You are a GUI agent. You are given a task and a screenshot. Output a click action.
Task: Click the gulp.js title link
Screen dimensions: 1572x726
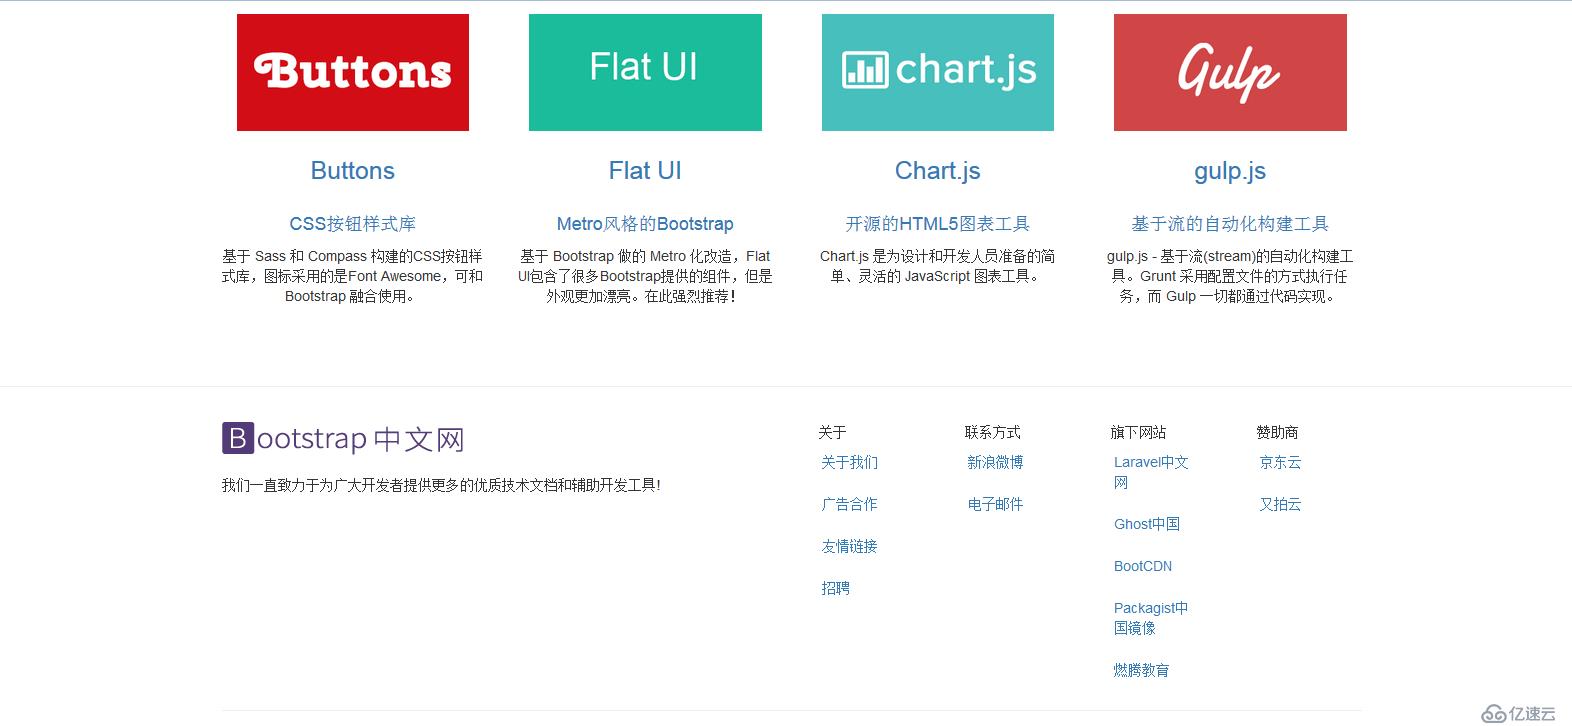[x=1230, y=171]
